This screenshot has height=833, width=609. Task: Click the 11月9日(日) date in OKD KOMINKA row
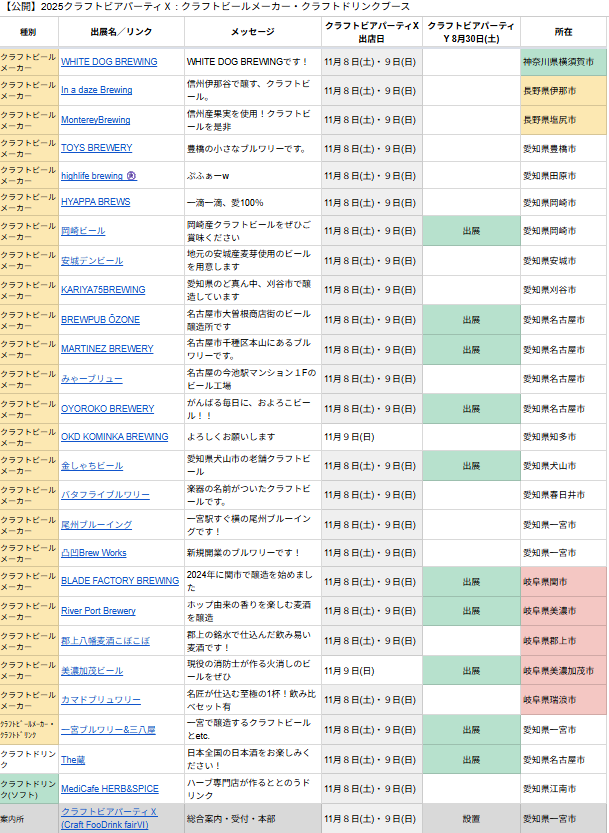pos(371,437)
